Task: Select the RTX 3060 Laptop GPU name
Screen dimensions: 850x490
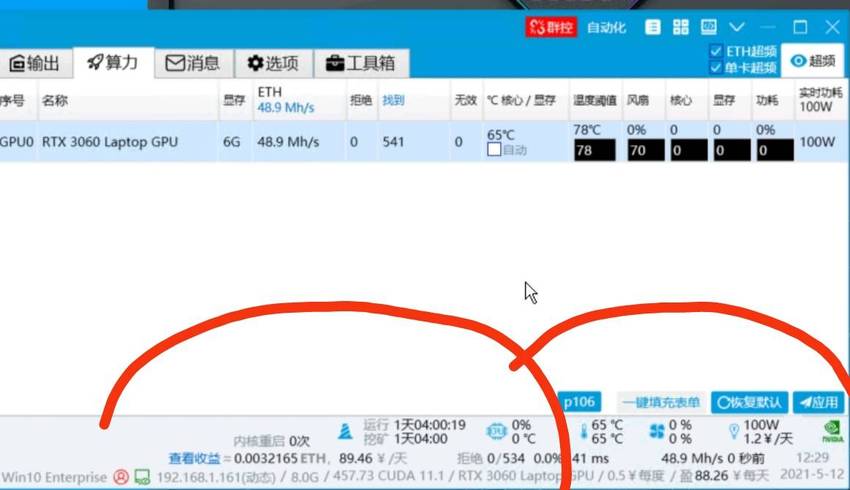Action: click(x=110, y=142)
